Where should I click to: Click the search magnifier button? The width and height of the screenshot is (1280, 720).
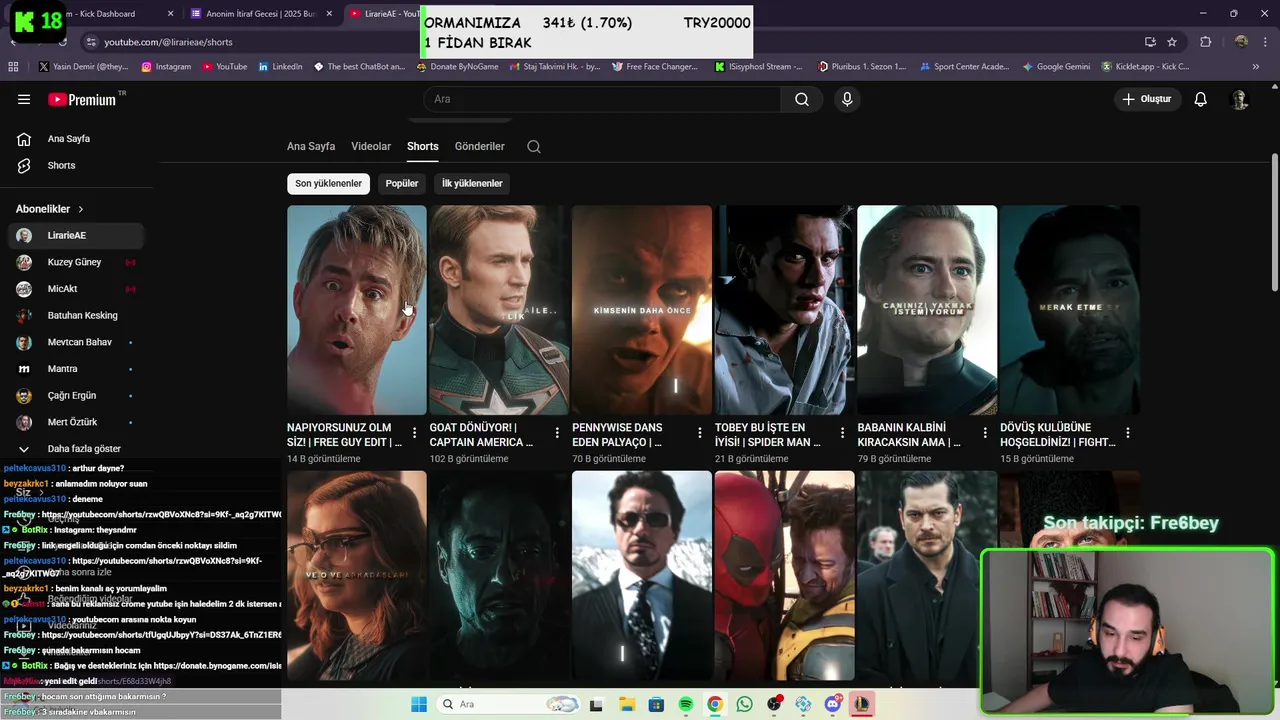coord(802,99)
